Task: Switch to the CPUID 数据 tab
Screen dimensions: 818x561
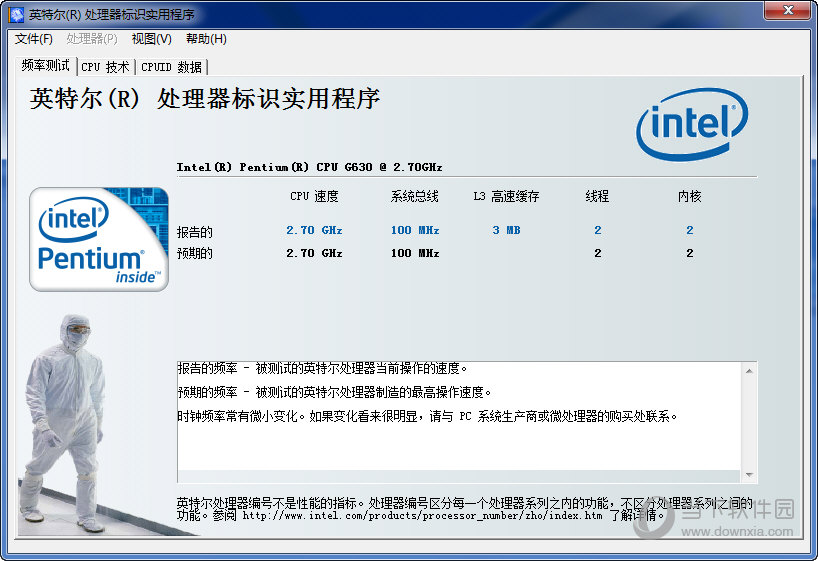Action: click(x=171, y=67)
